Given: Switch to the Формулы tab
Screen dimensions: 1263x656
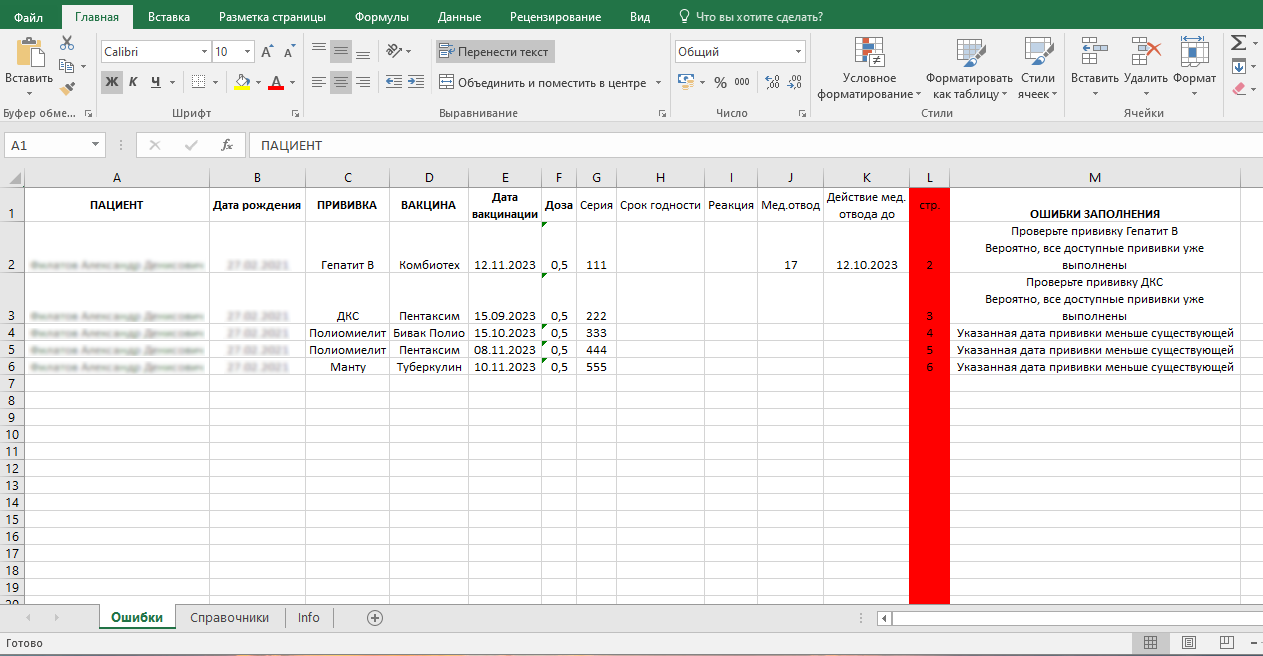Looking at the screenshot, I should [x=380, y=17].
